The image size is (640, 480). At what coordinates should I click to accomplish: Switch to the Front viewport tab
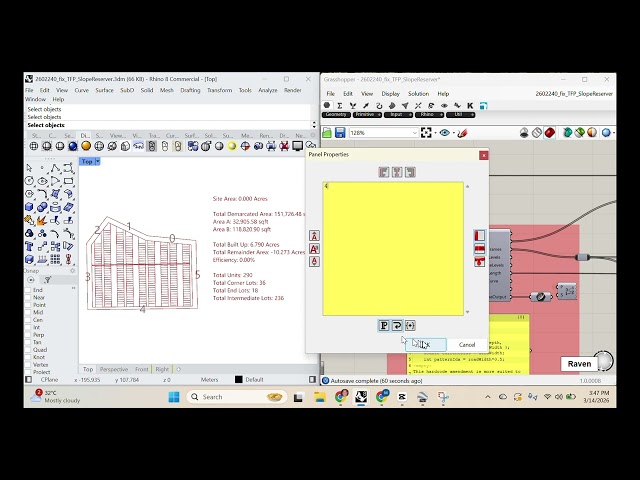(x=142, y=369)
